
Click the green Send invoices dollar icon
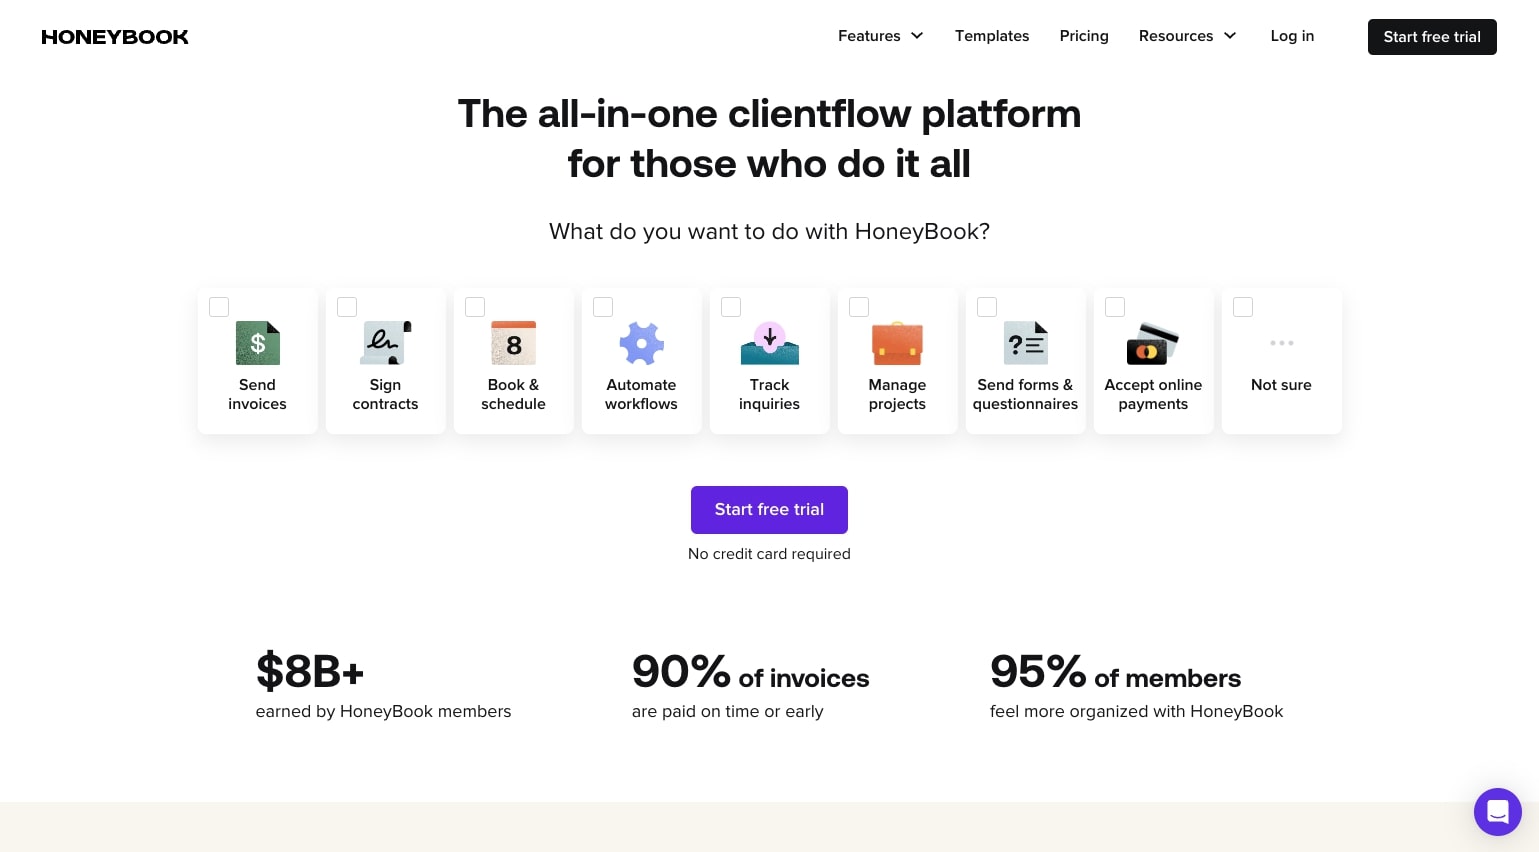258,343
